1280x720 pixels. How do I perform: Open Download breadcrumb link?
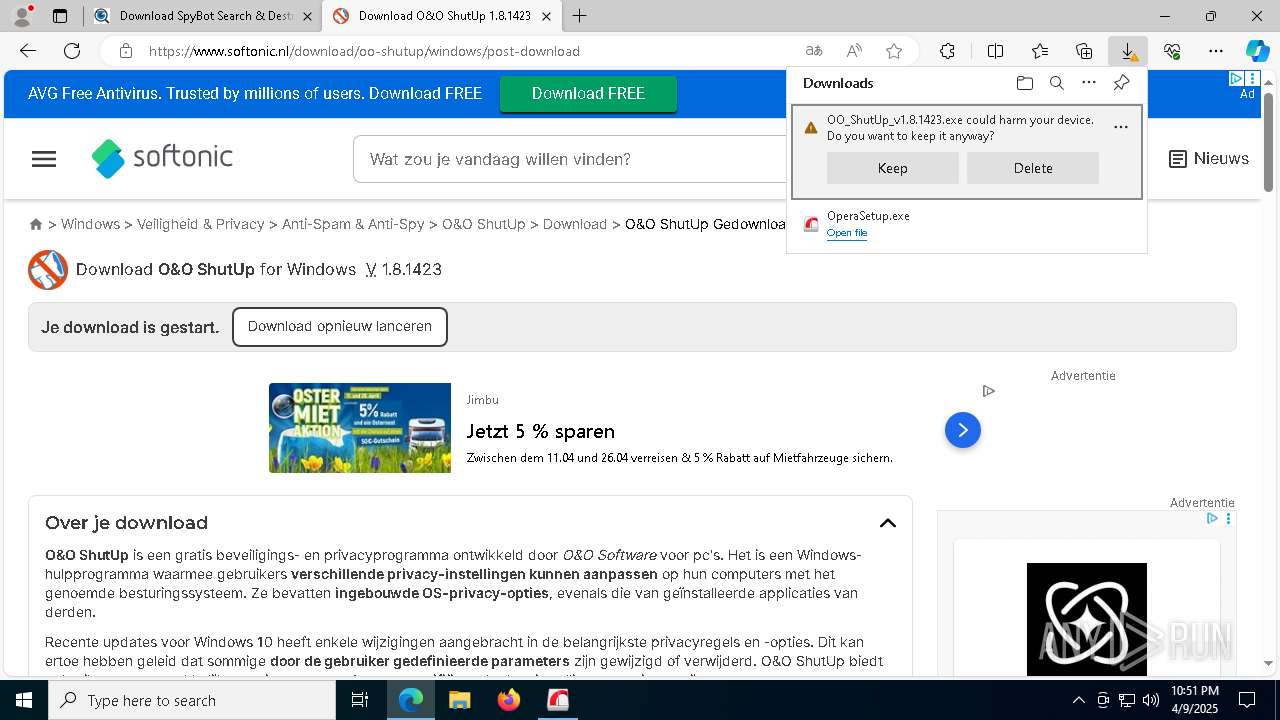(575, 224)
